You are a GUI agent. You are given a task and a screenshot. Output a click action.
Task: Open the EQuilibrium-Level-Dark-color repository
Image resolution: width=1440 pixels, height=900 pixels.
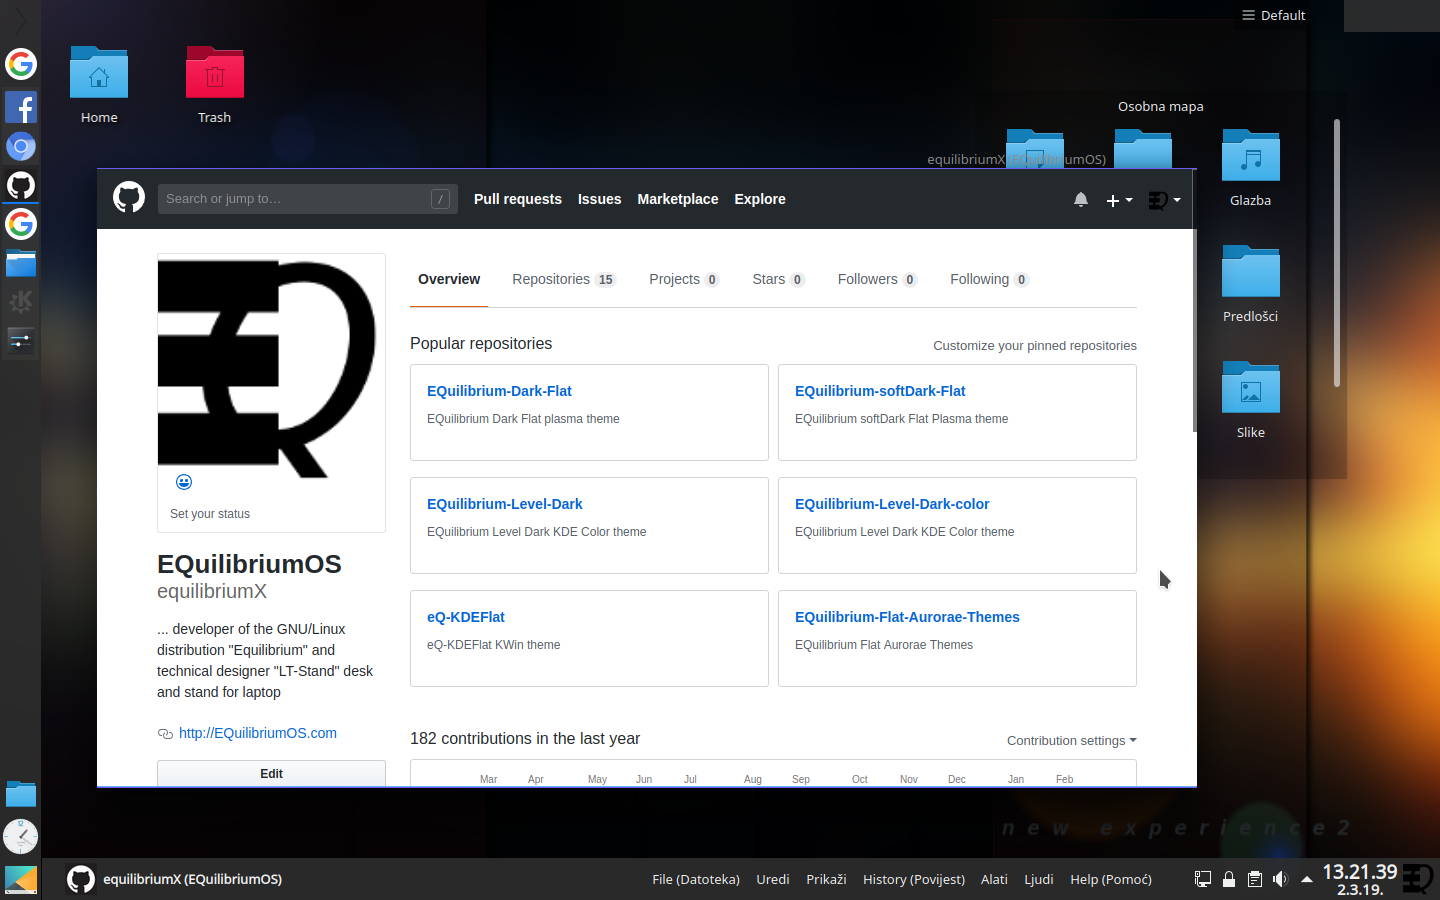tap(892, 504)
